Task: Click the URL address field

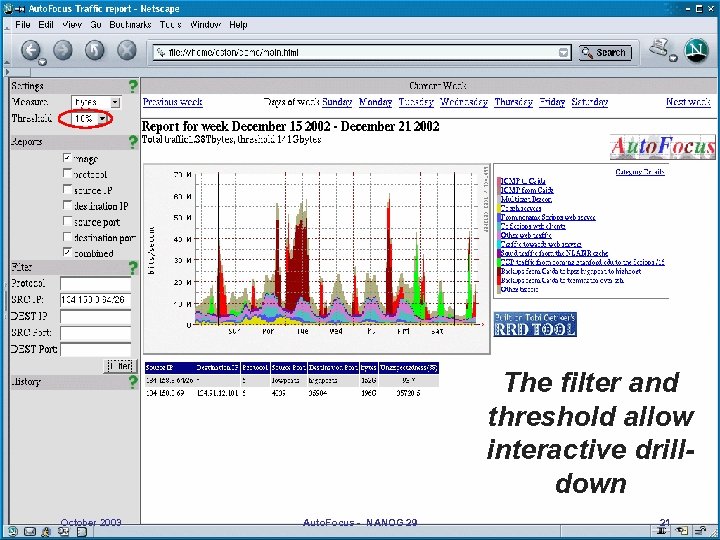Action: click(356, 53)
